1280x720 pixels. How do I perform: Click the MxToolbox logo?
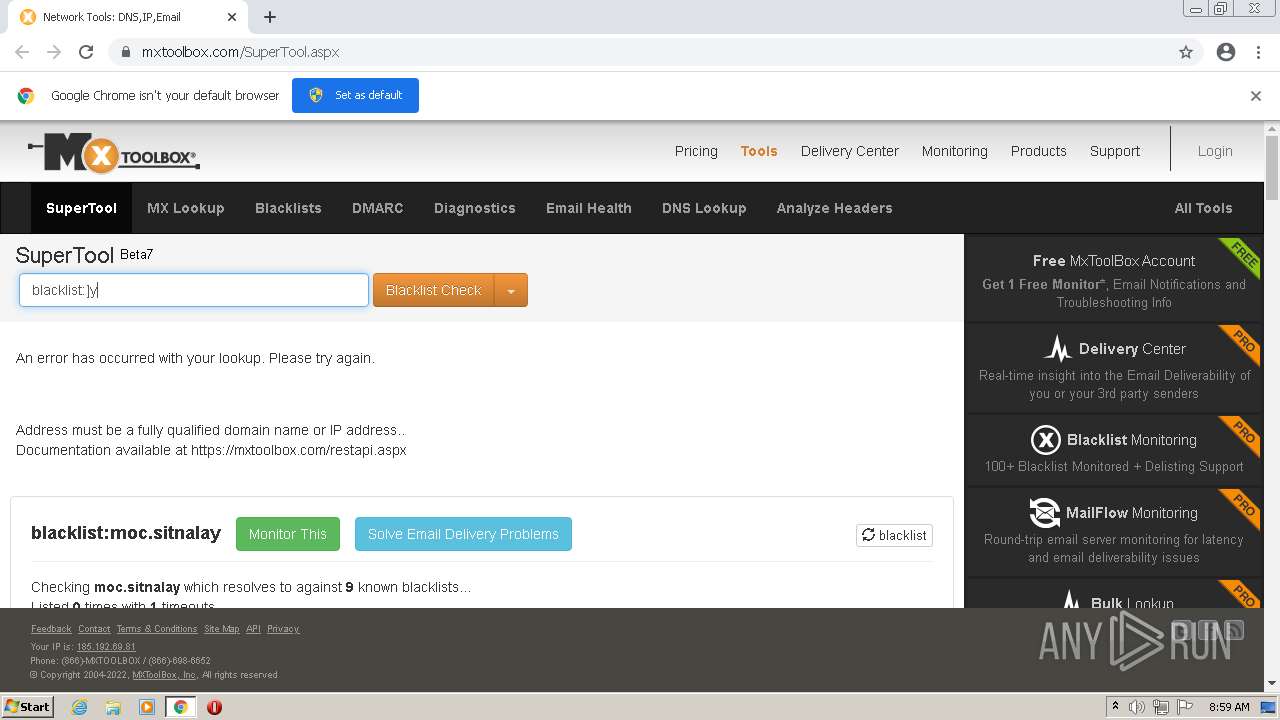114,153
